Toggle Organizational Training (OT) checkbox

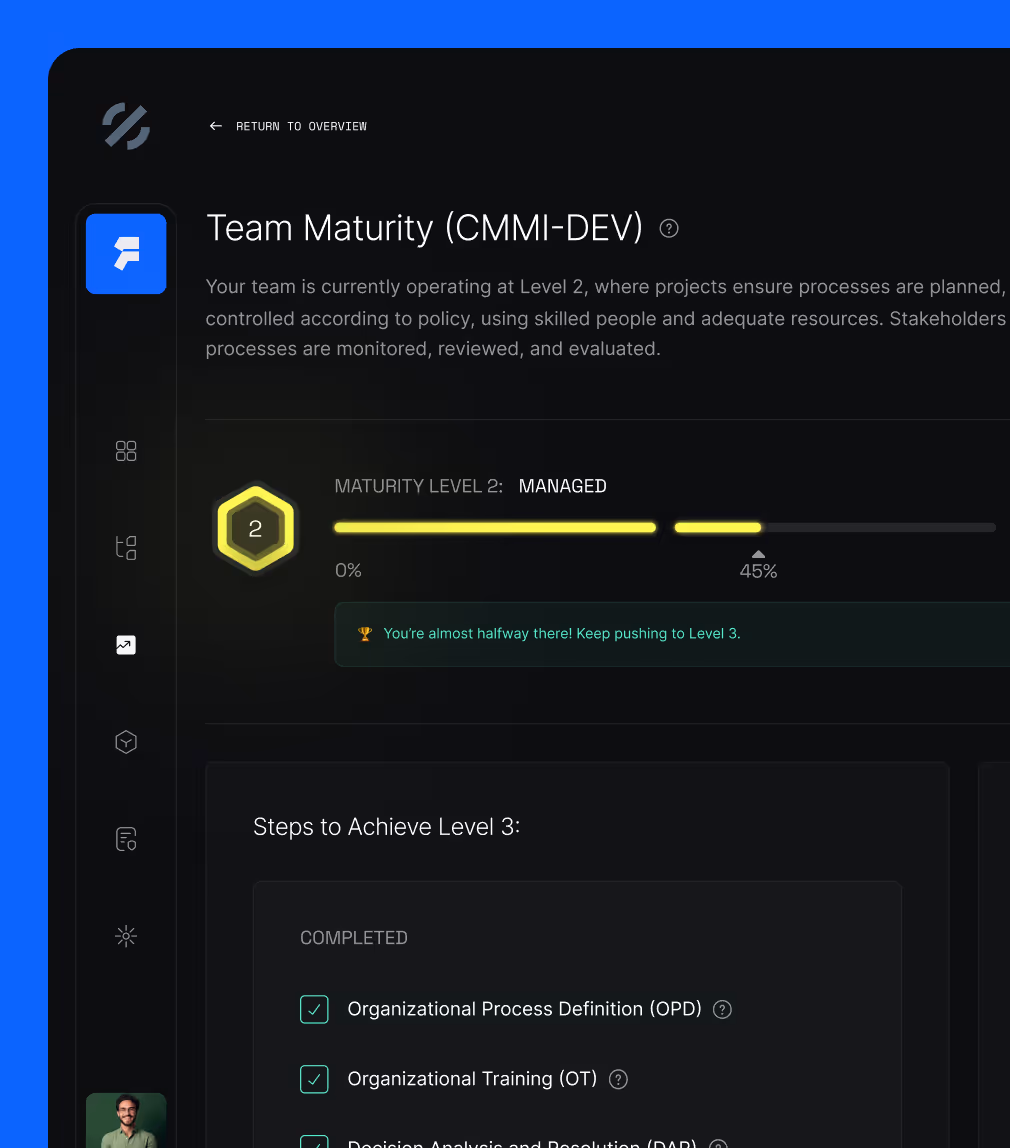click(314, 1079)
